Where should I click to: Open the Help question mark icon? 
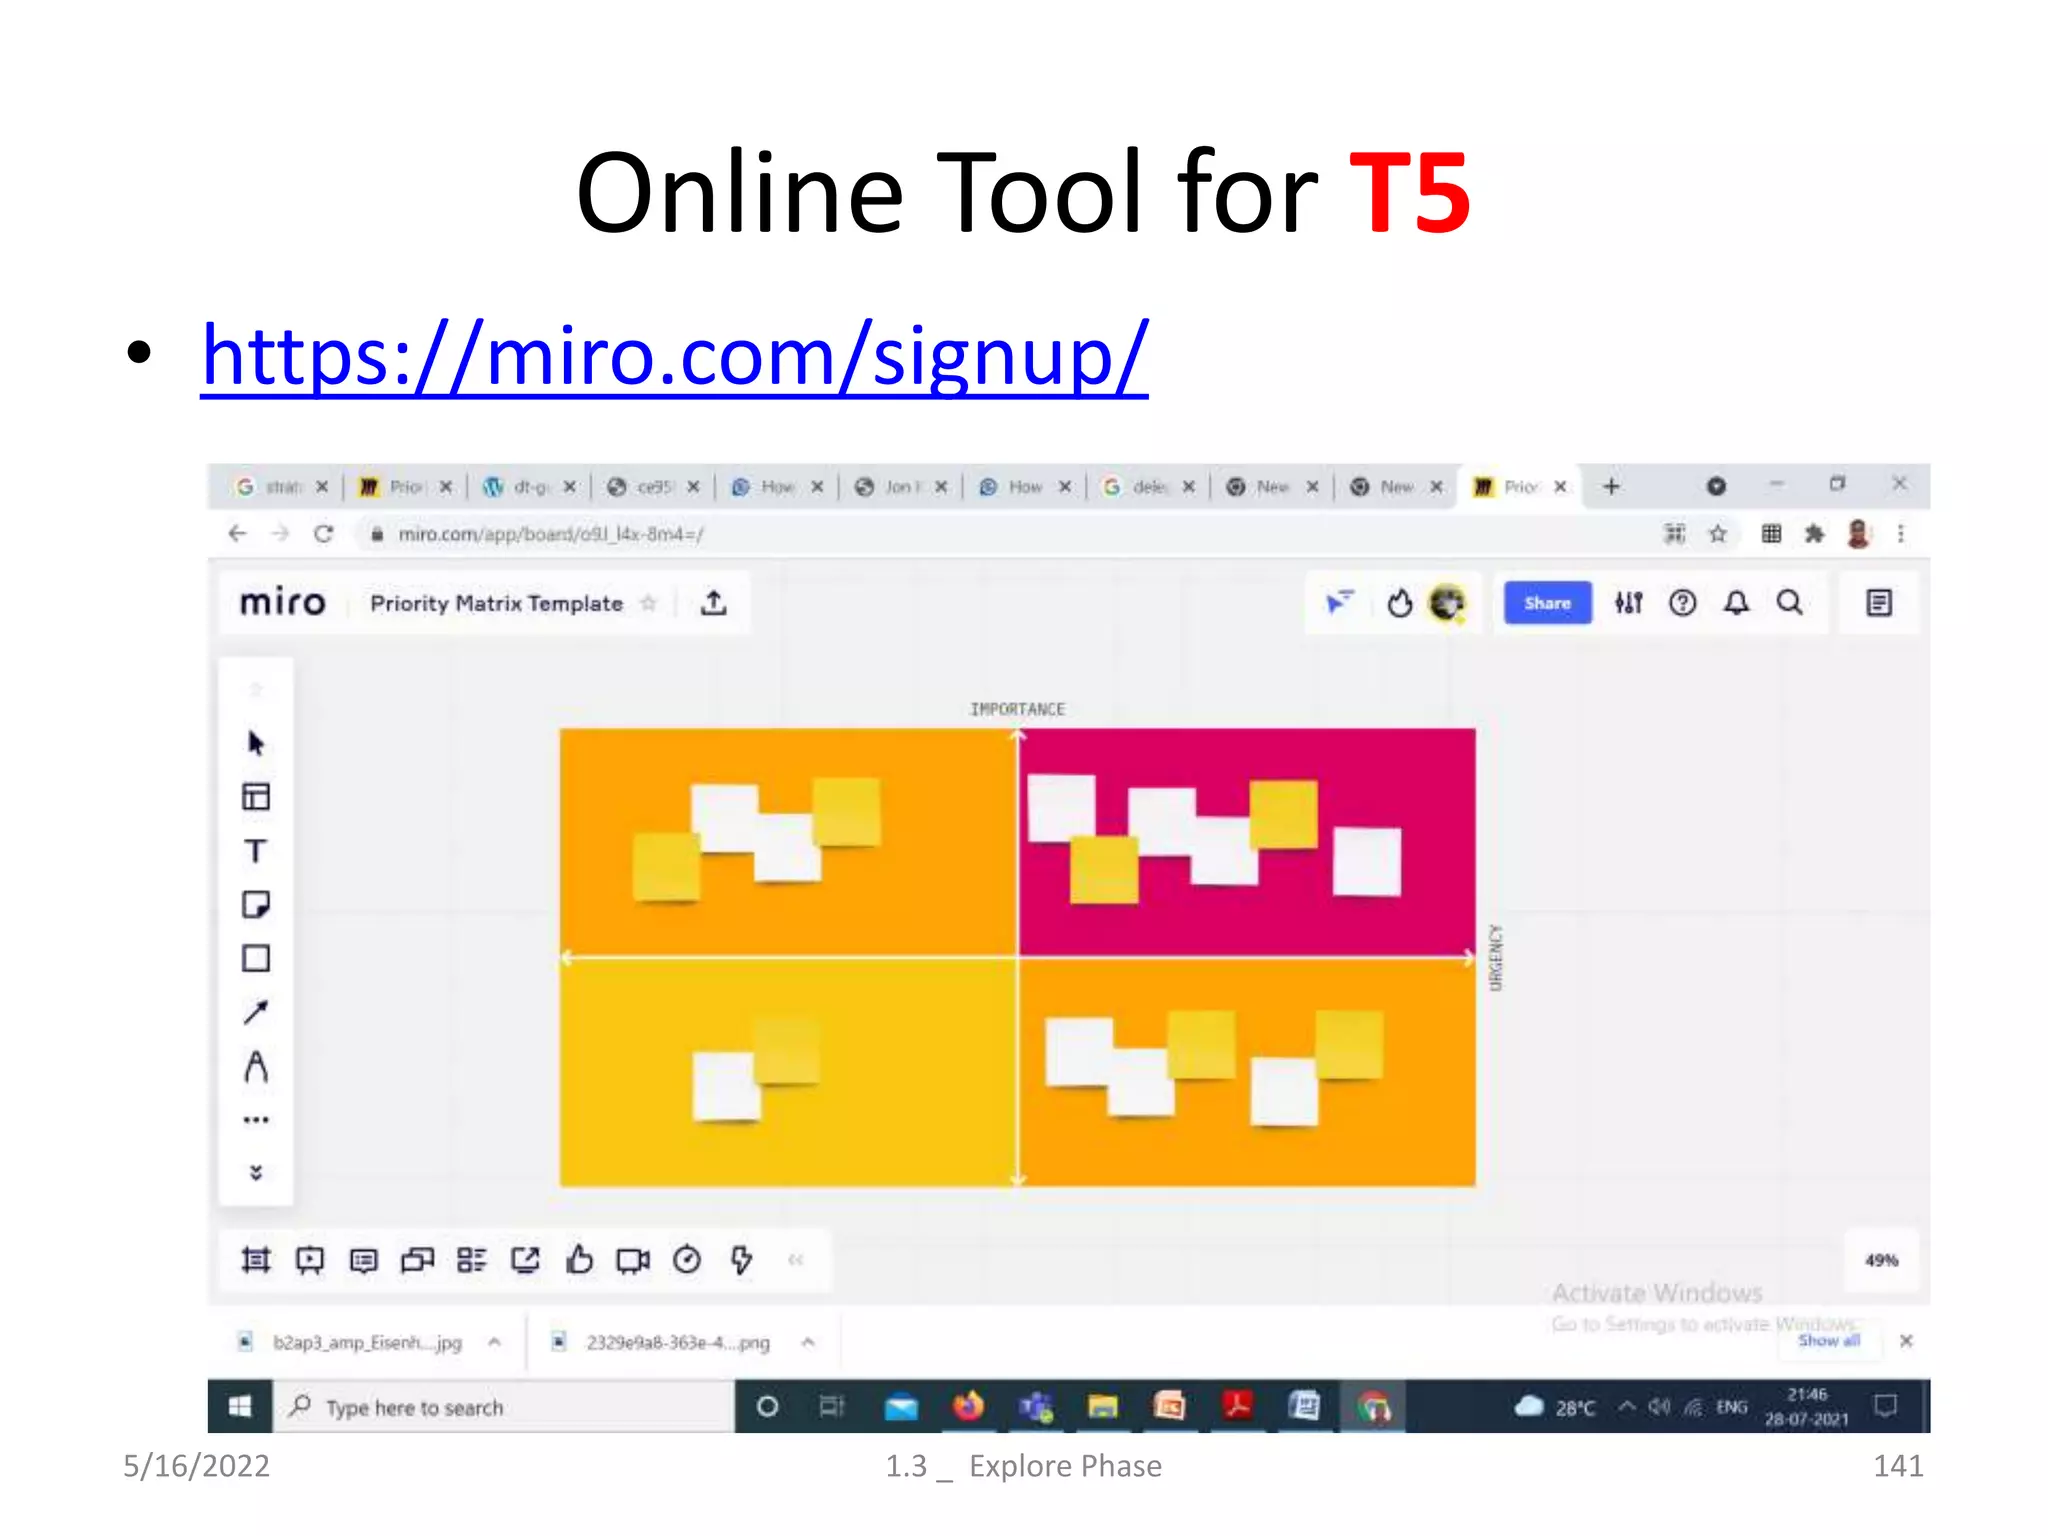(1683, 603)
